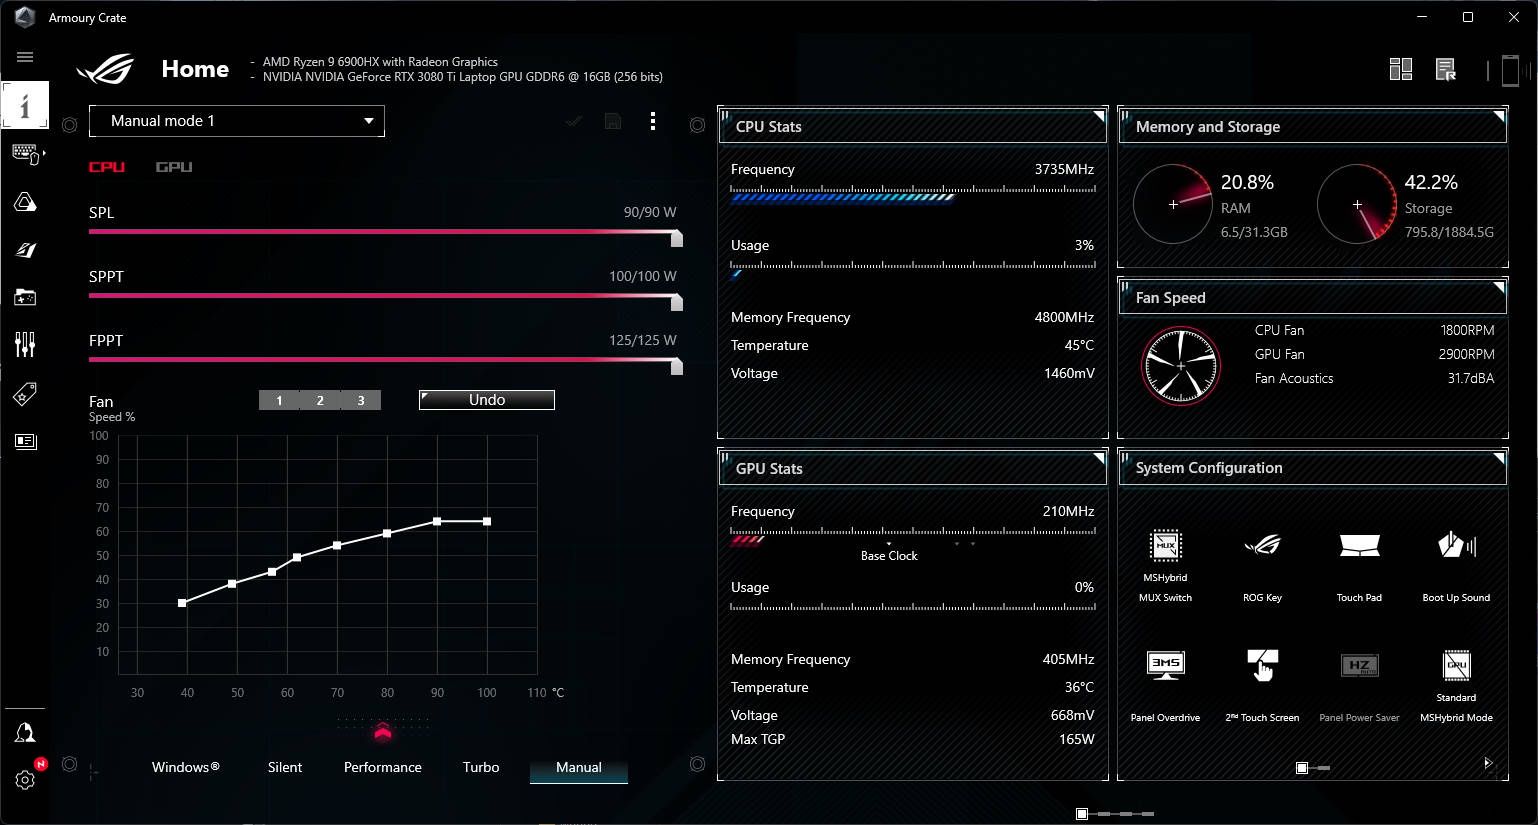Viewport: 1538px width, 825px height.
Task: Select fan tab 3
Action: pos(361,400)
